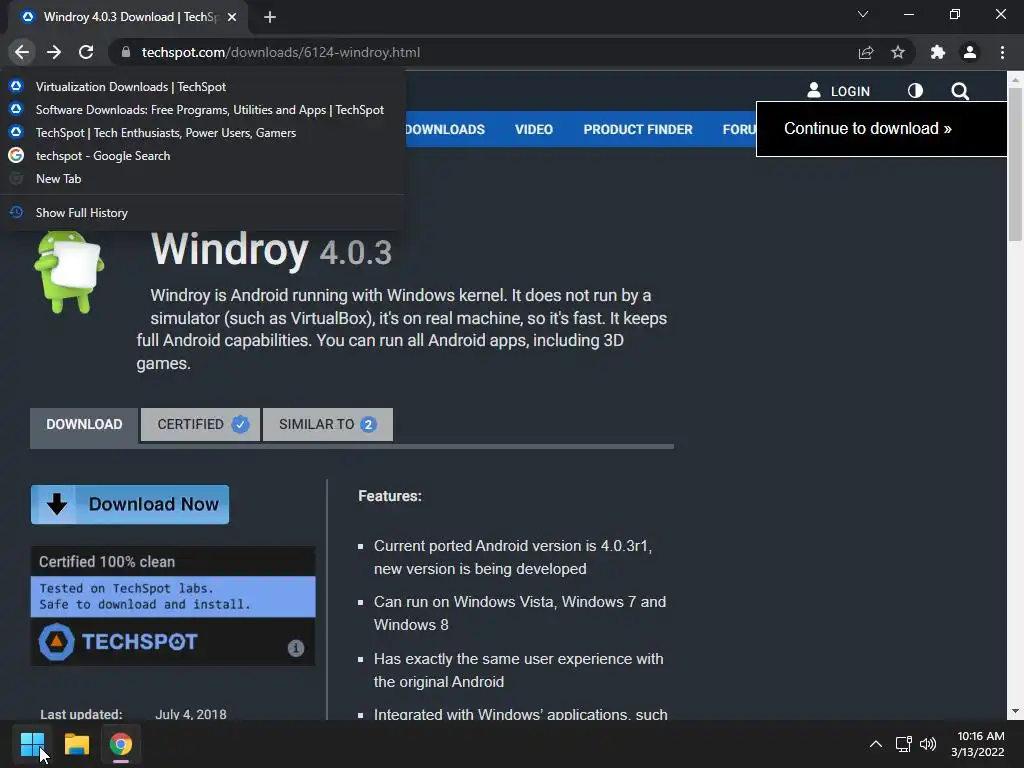Open Windows Start menu

[x=32, y=744]
